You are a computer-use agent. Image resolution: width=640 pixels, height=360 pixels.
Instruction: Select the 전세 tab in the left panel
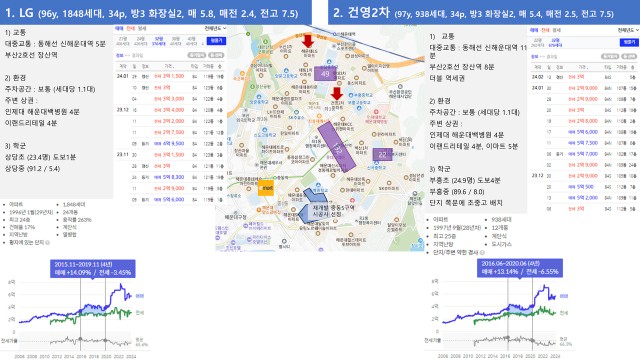[x=131, y=29]
